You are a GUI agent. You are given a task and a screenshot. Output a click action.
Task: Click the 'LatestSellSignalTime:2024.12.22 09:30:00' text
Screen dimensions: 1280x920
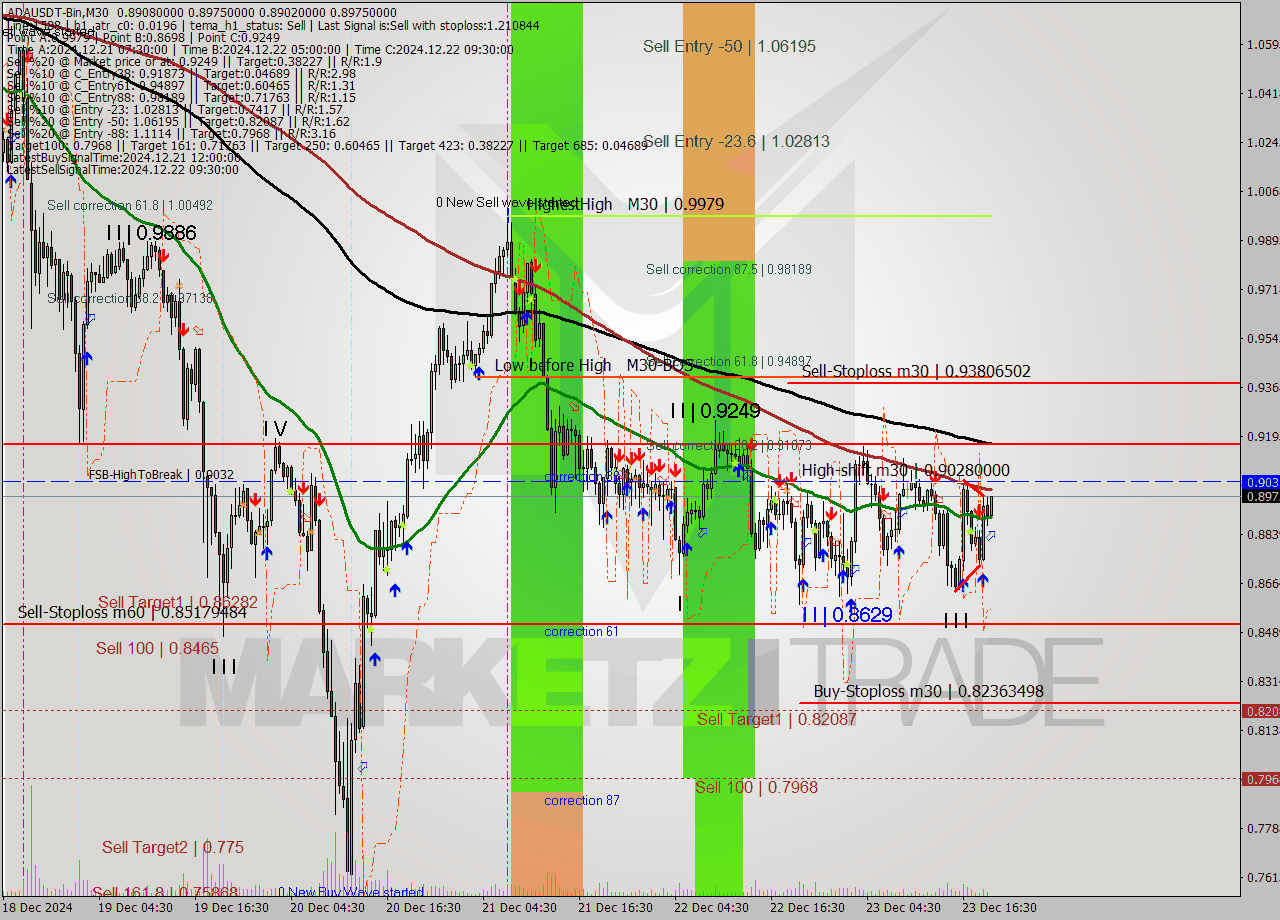[x=122, y=170]
